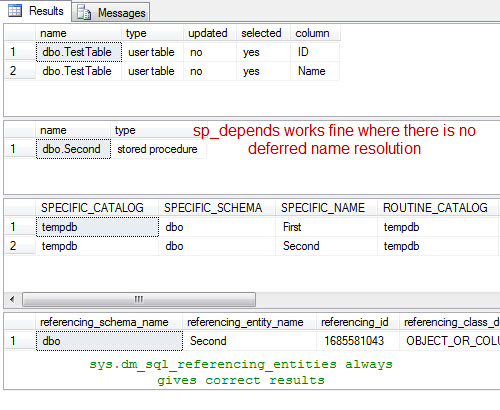The height and width of the screenshot is (410, 500).
Task: Click 'user table' cell in row 1
Action: pos(152,52)
